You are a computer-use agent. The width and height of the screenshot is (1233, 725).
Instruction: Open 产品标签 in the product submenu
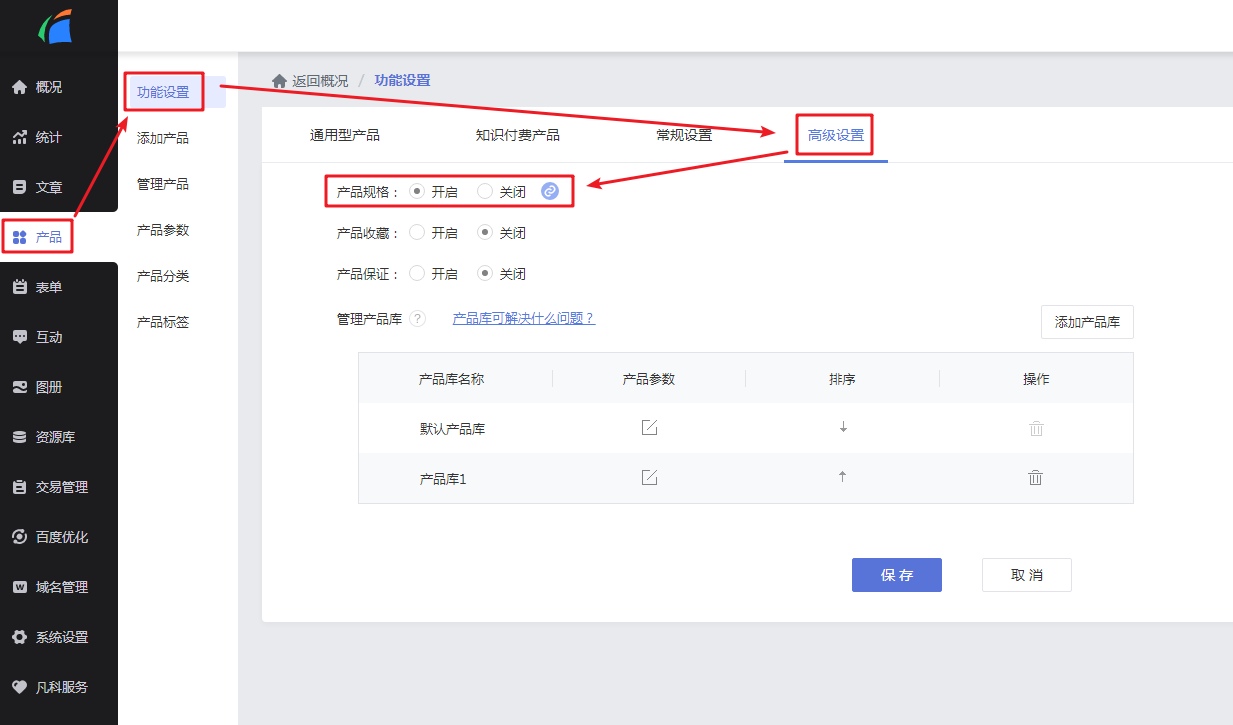point(163,322)
